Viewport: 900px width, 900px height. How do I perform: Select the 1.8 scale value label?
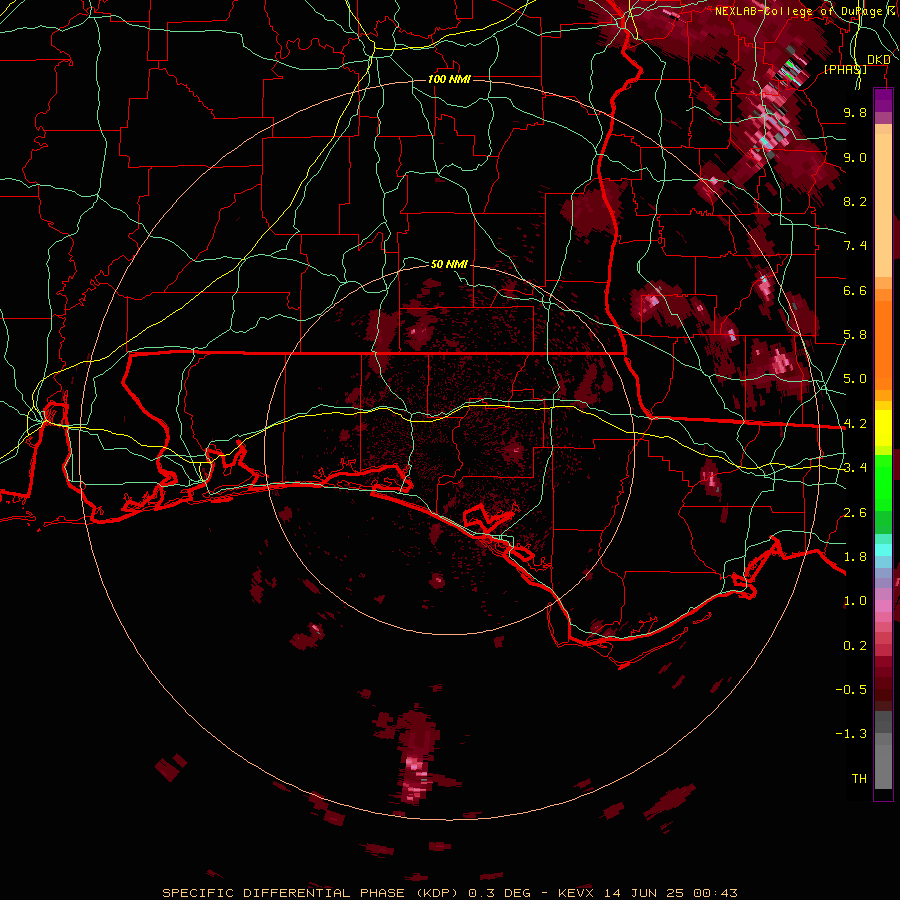point(855,557)
